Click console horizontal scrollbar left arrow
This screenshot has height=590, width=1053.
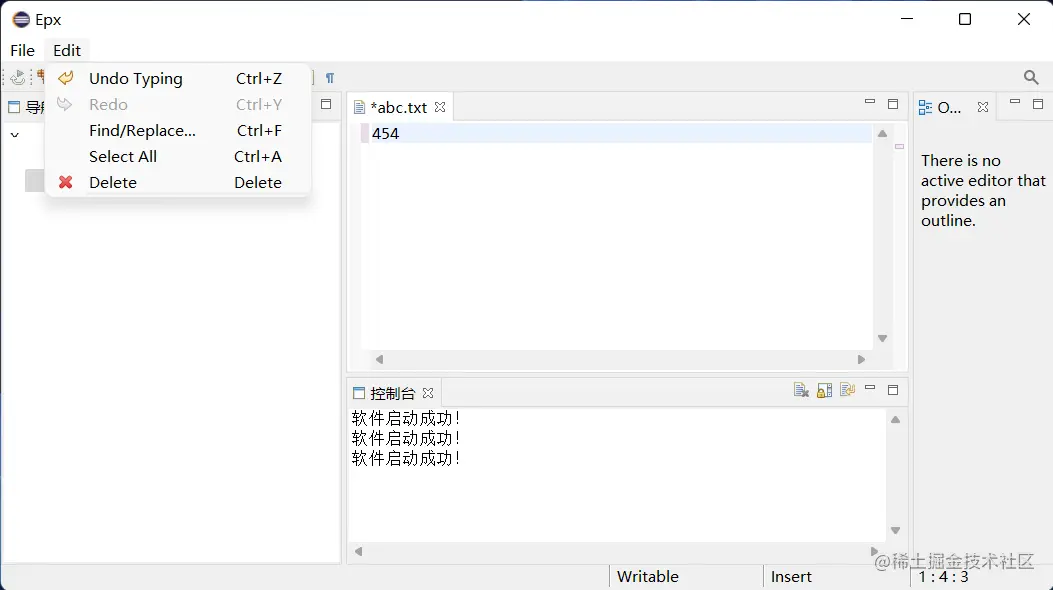(359, 551)
